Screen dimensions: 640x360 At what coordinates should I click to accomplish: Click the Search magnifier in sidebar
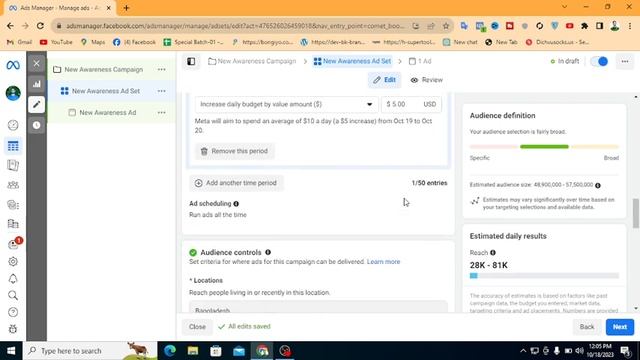click(x=13, y=295)
